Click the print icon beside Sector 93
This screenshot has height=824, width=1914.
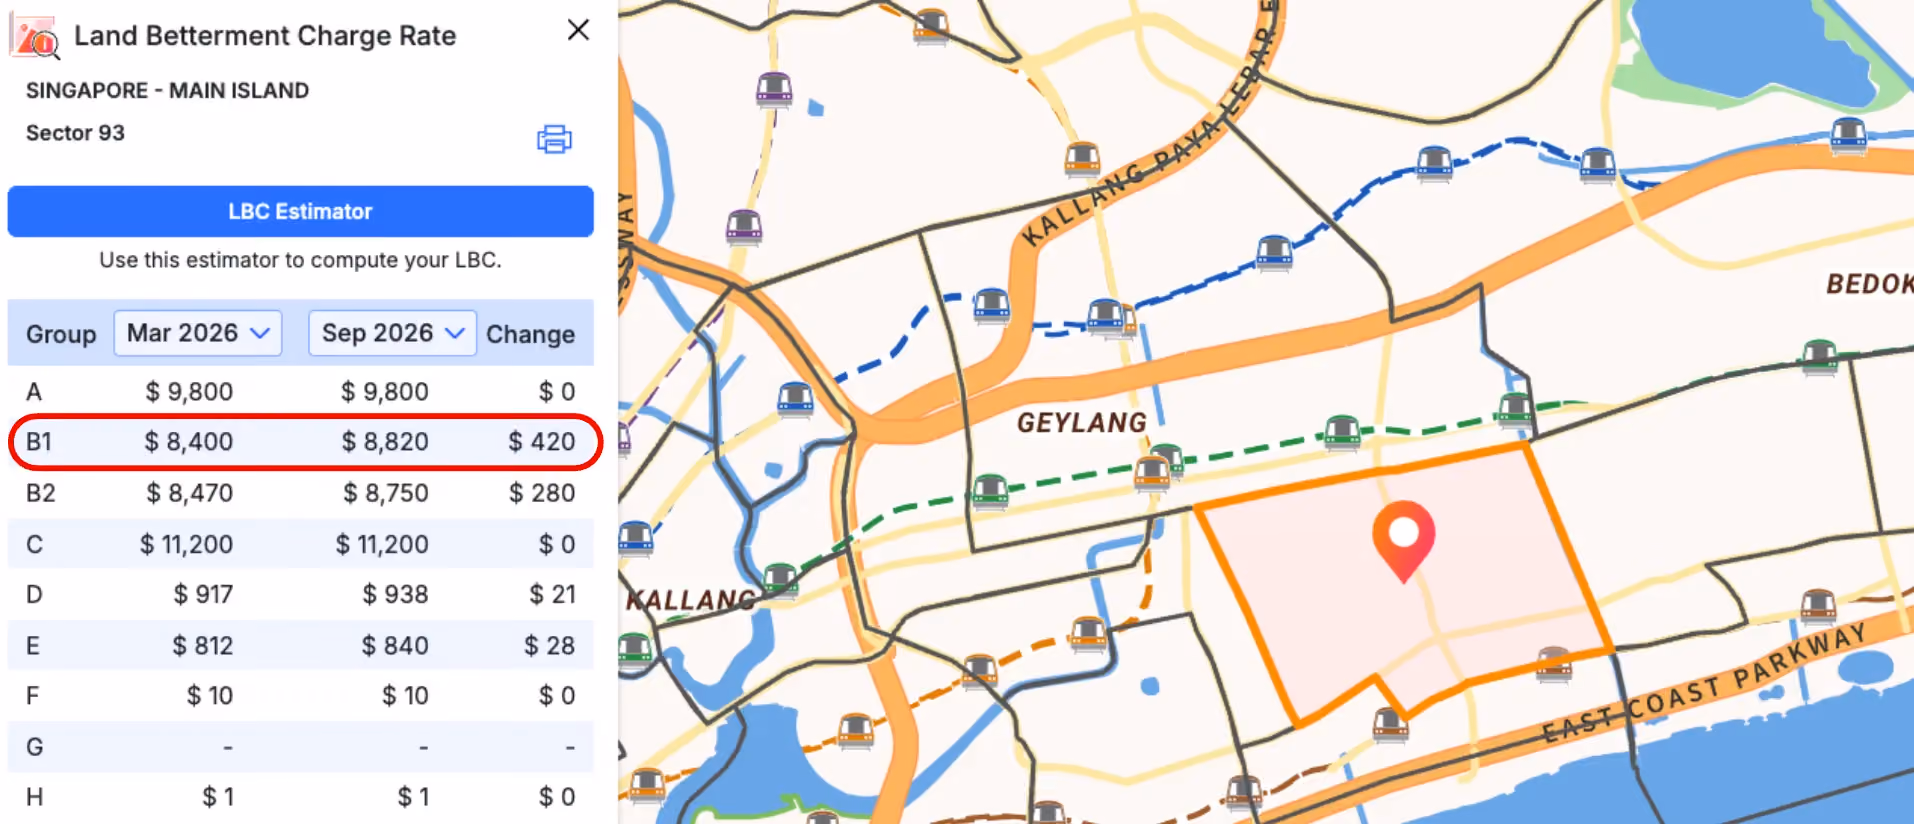pos(554,138)
